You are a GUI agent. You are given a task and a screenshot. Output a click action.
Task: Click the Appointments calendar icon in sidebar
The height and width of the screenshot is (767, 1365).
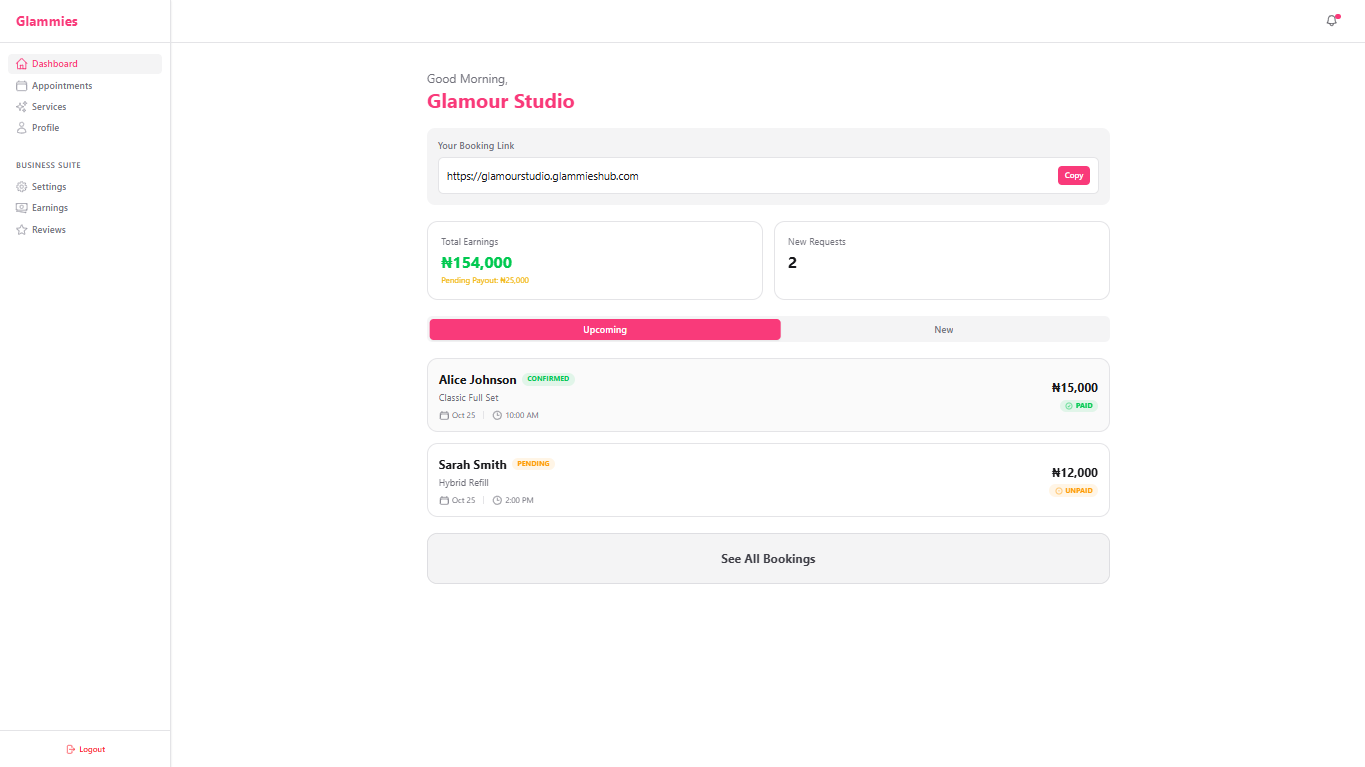click(x=22, y=86)
